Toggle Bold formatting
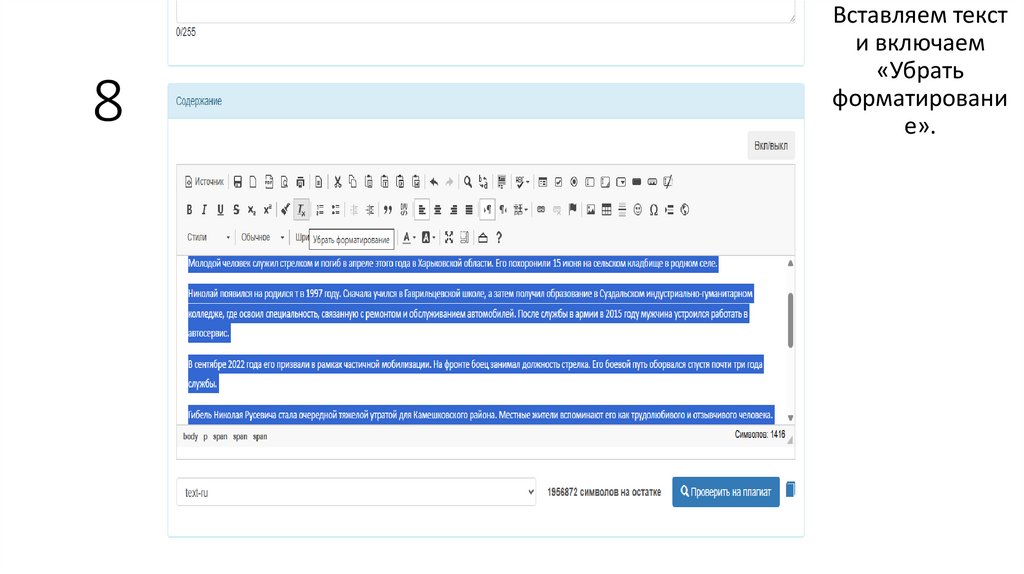This screenshot has width=1024, height=574. pyautogui.click(x=189, y=210)
